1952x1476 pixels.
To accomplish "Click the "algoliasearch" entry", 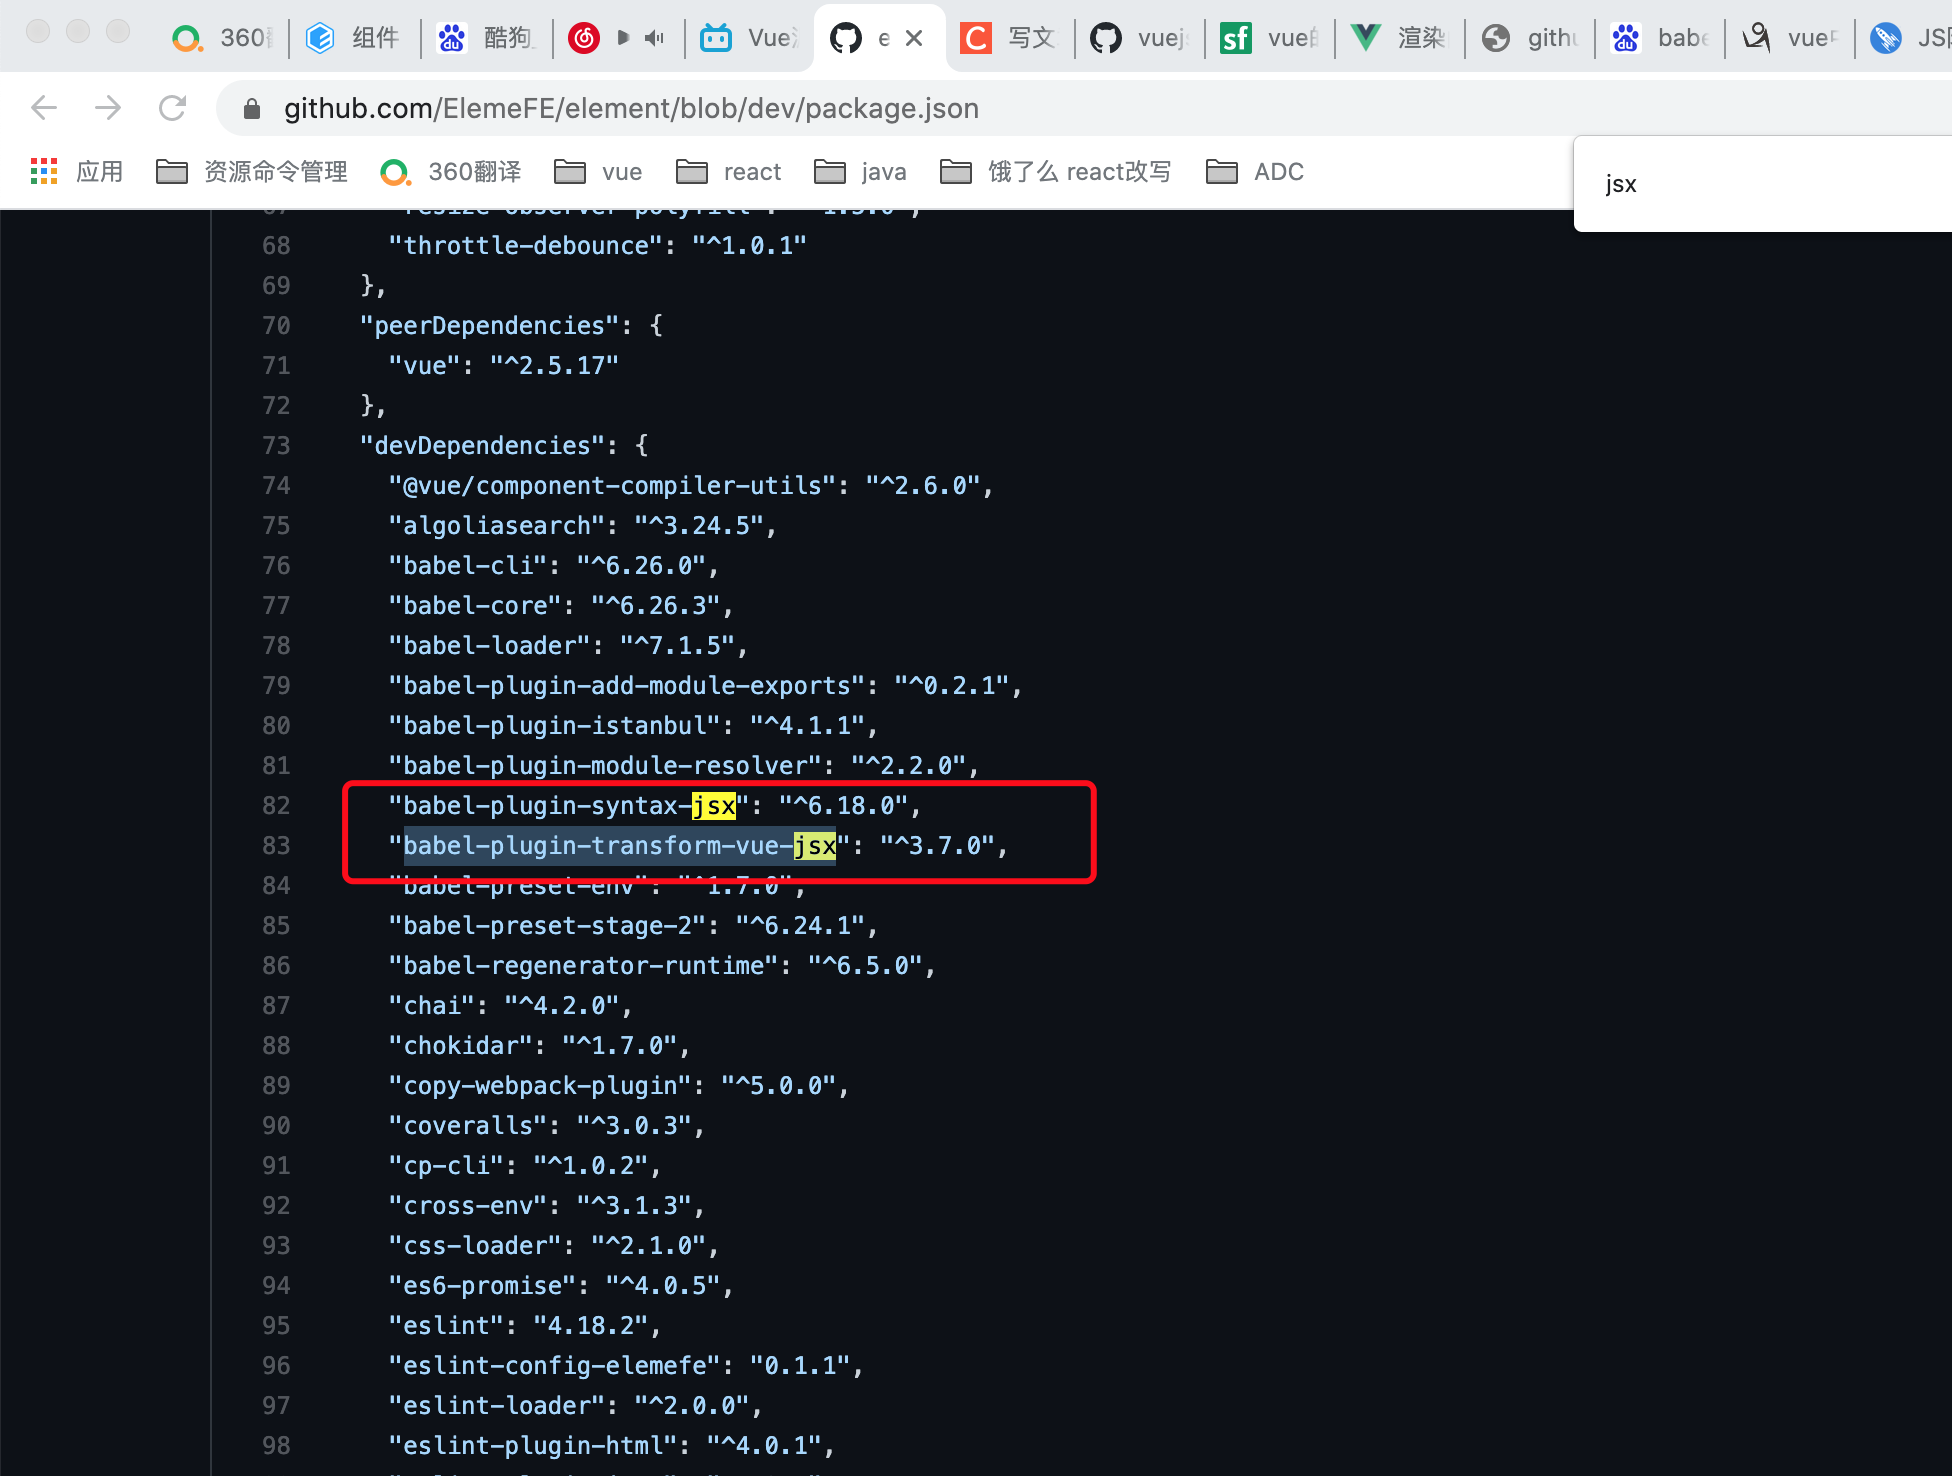I will coord(583,526).
